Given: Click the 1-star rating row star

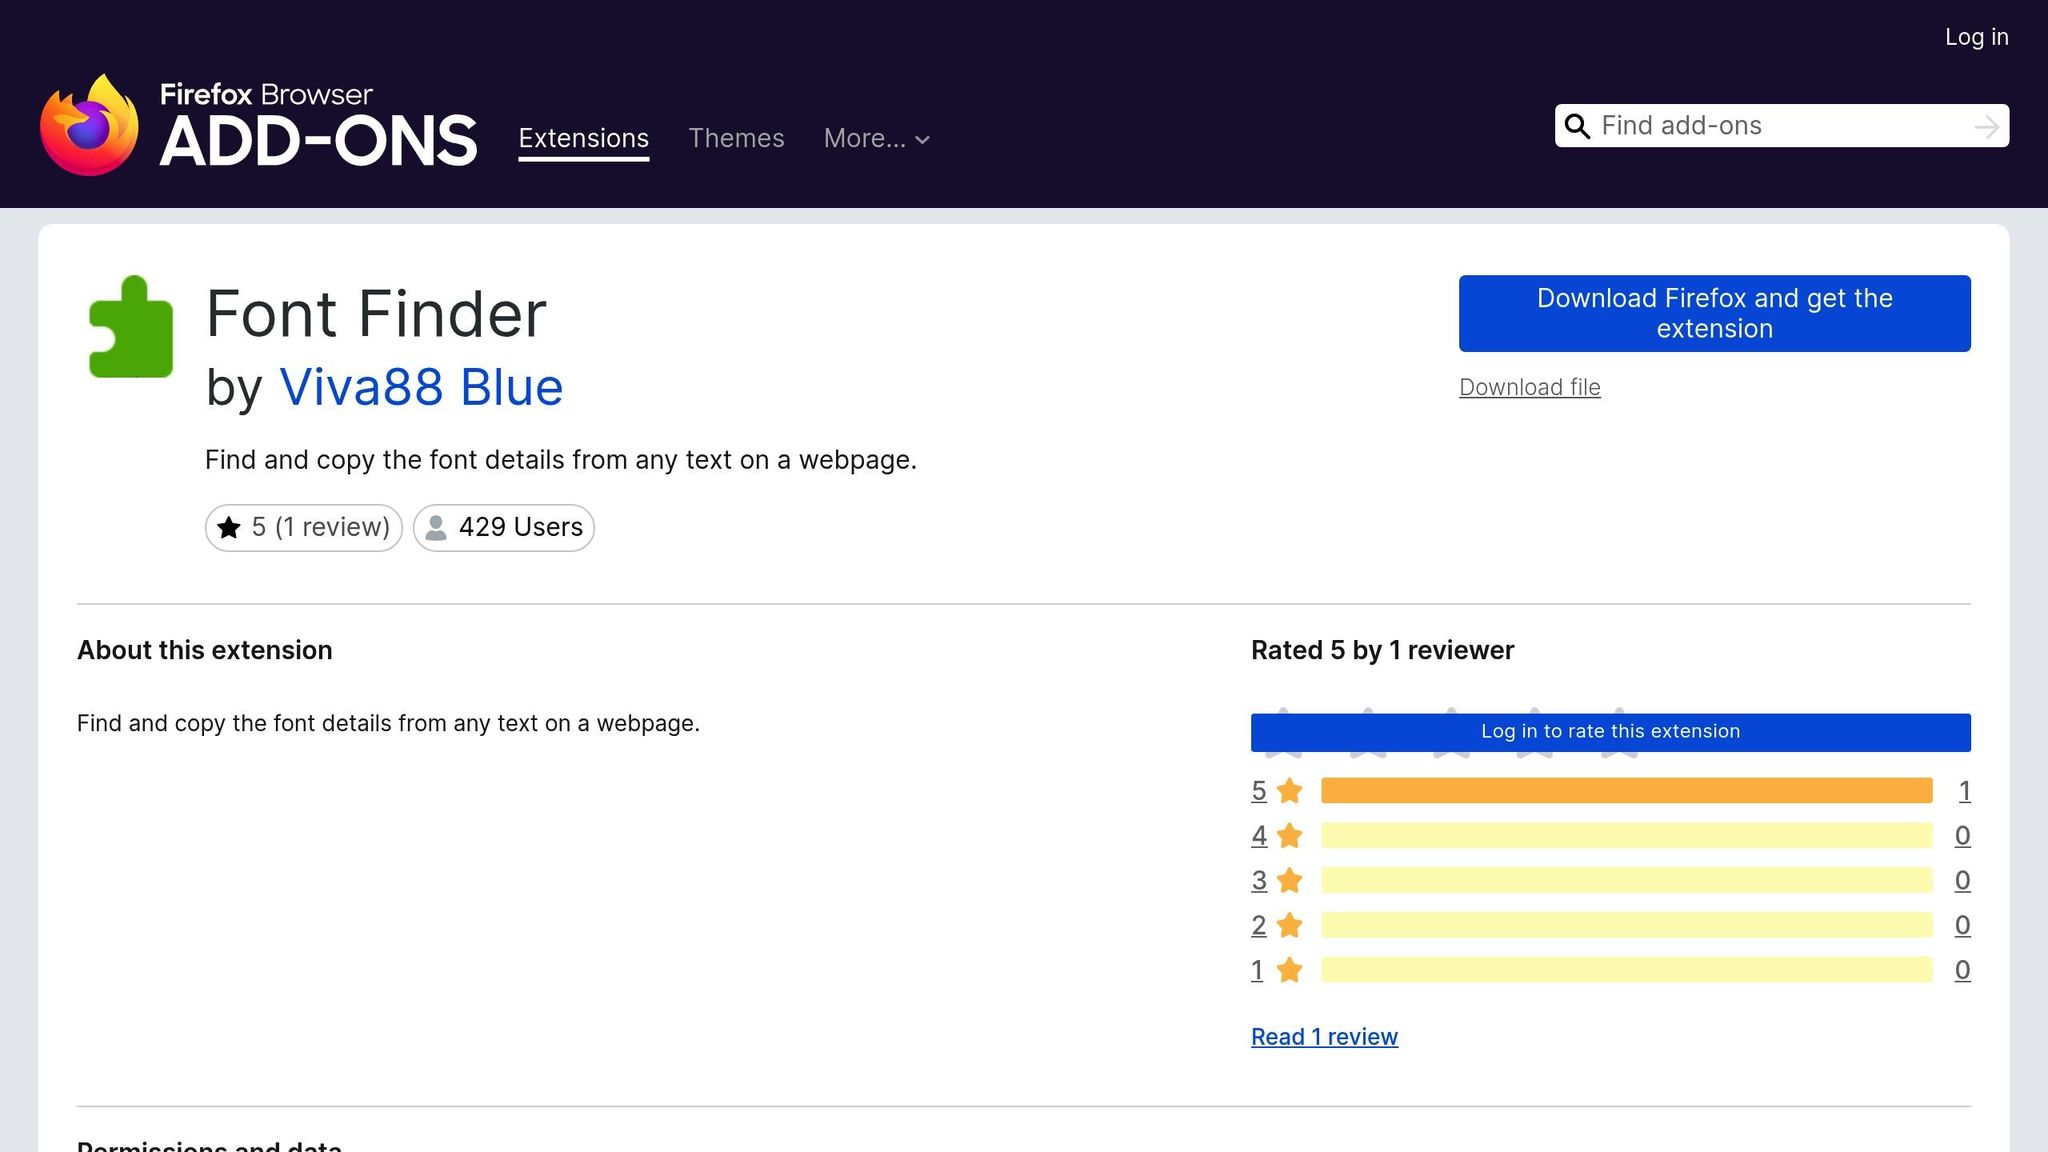Looking at the screenshot, I should click(x=1290, y=970).
